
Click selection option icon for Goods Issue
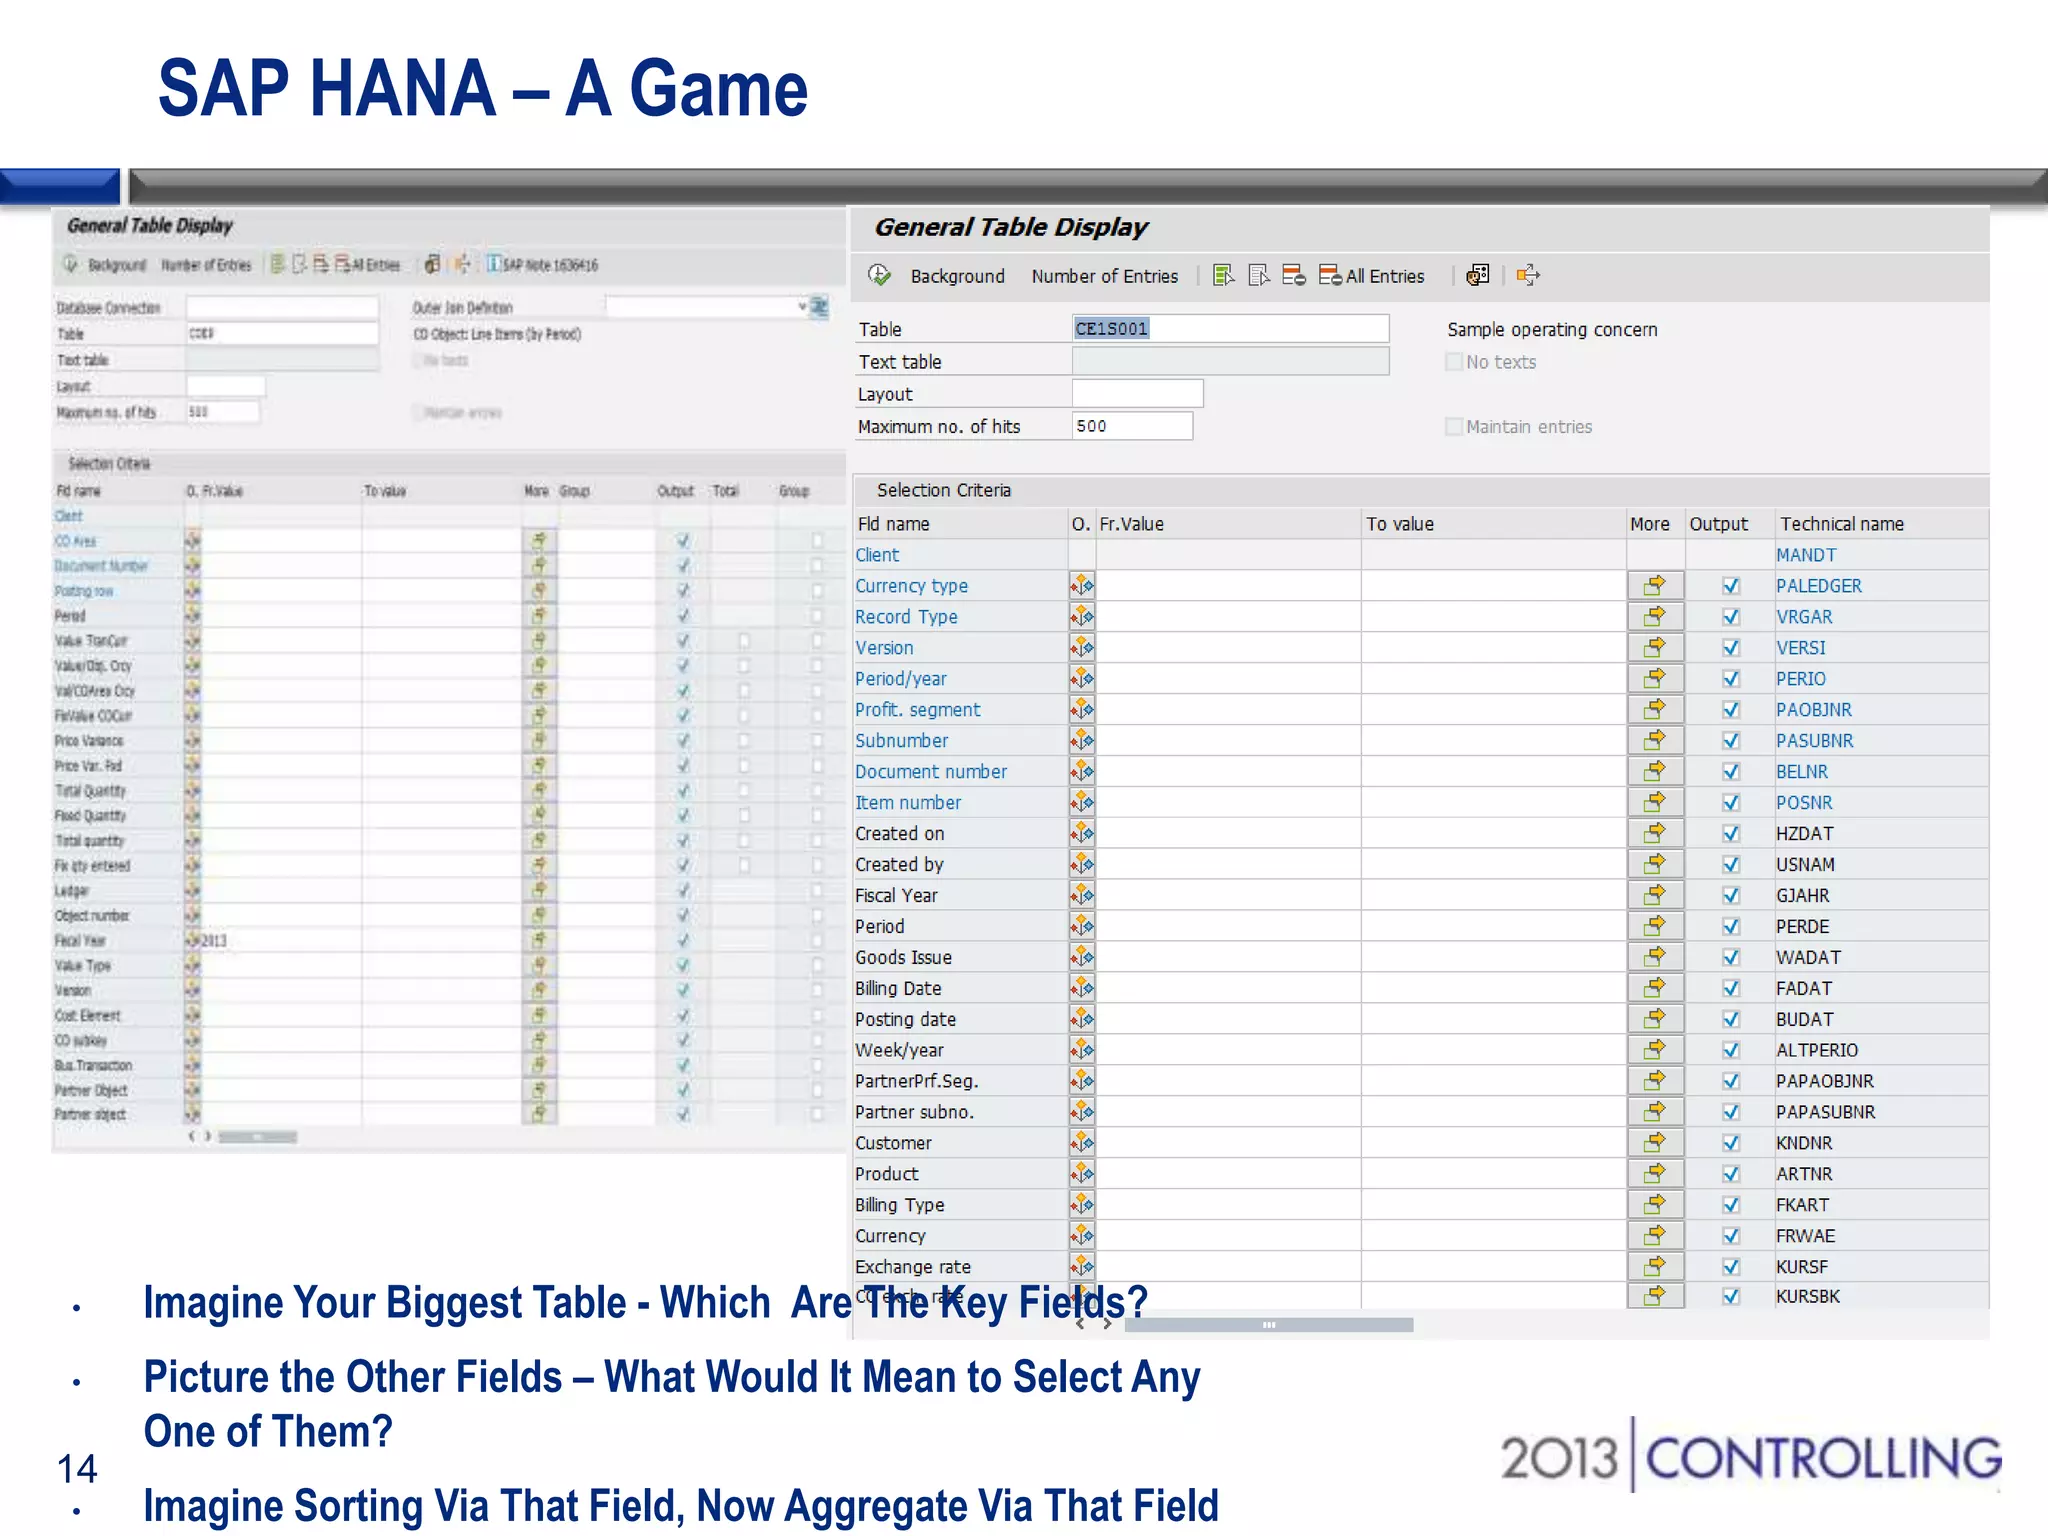click(1082, 958)
